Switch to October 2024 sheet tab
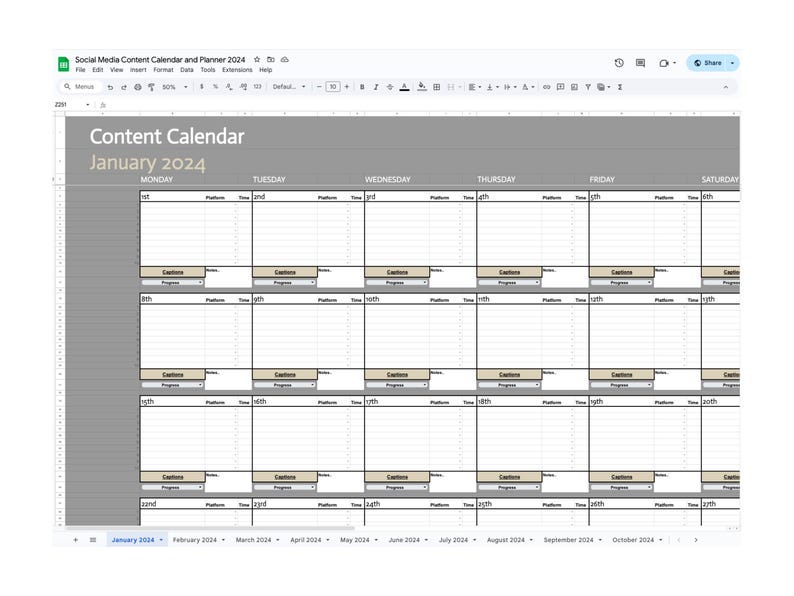The image size is (794, 596). pyautogui.click(x=637, y=540)
